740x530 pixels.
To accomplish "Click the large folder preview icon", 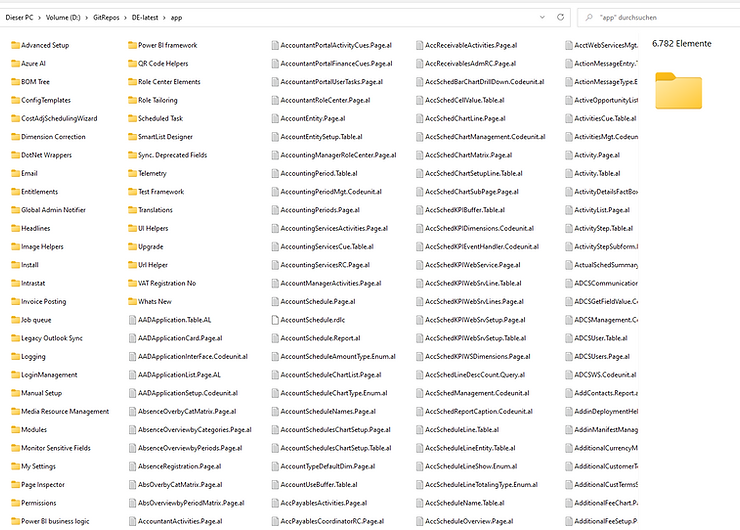I will click(678, 90).
